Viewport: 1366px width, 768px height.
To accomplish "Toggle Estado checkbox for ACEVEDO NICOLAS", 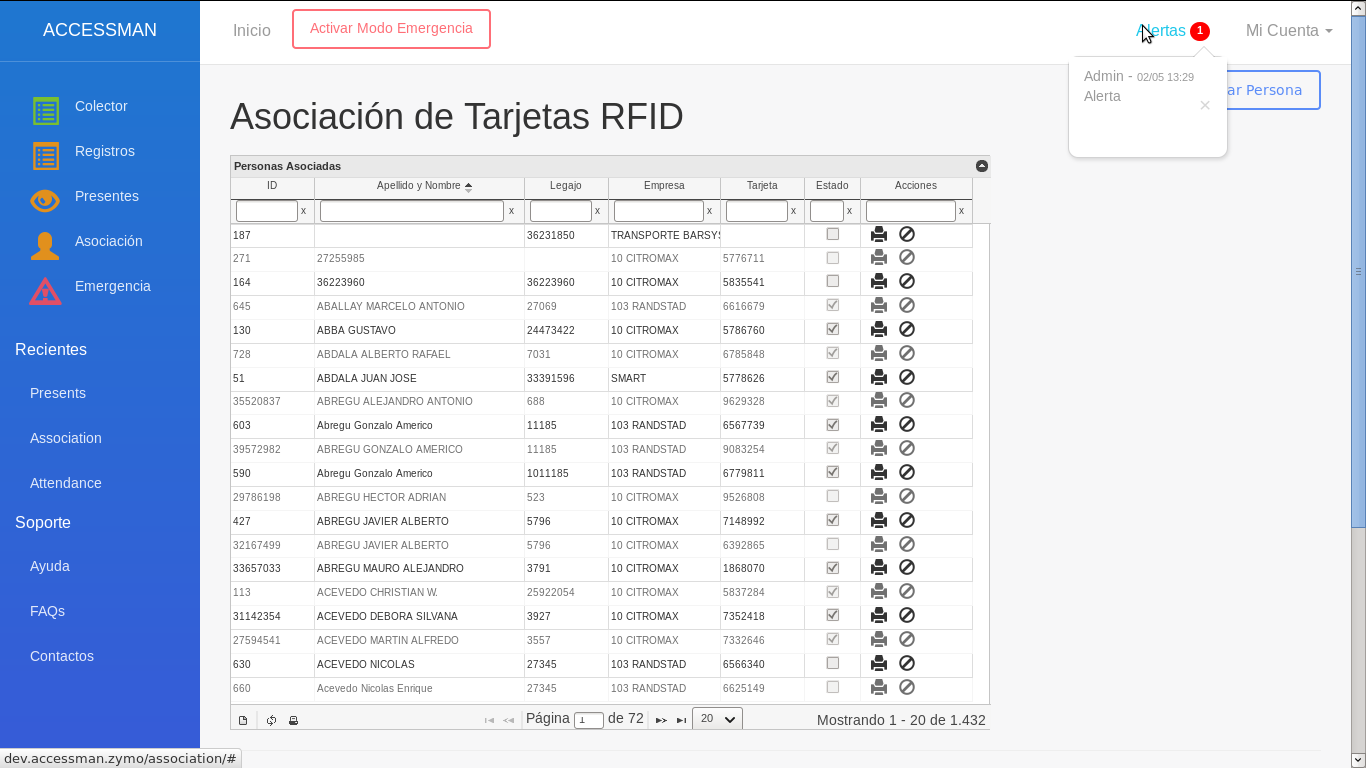I will [x=832, y=663].
